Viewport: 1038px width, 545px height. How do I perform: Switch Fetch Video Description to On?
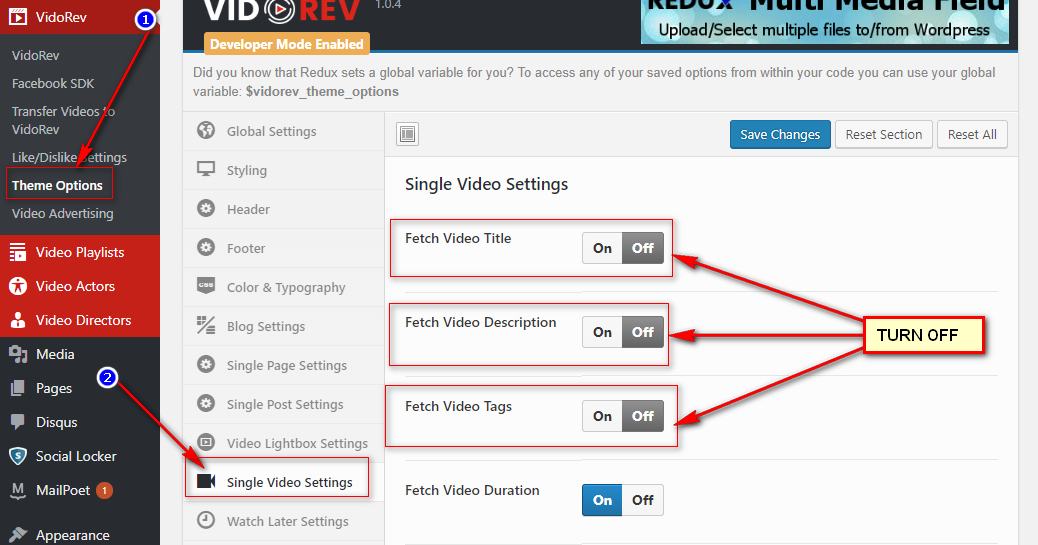click(602, 332)
